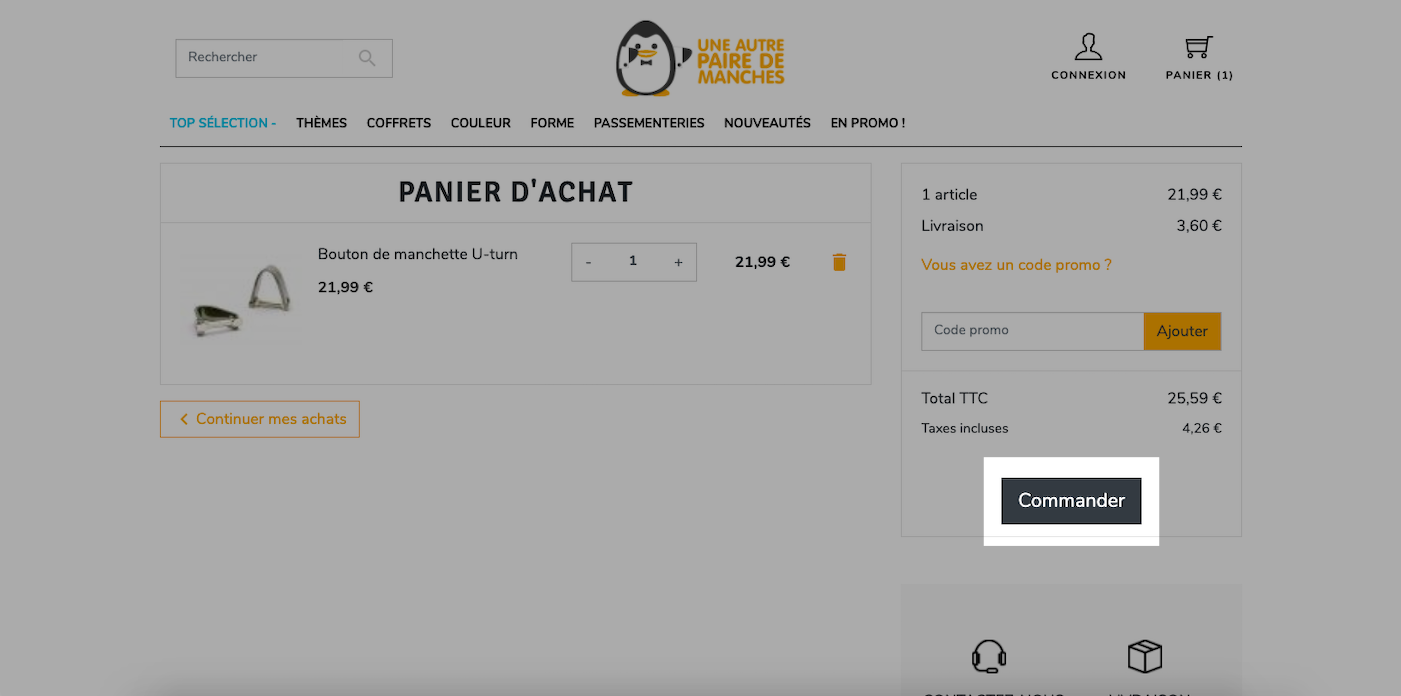Open the Nouveautés menu

(x=767, y=123)
